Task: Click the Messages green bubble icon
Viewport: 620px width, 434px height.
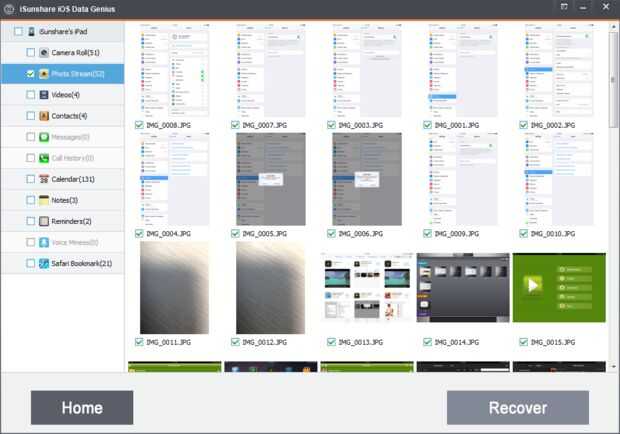Action: point(44,137)
